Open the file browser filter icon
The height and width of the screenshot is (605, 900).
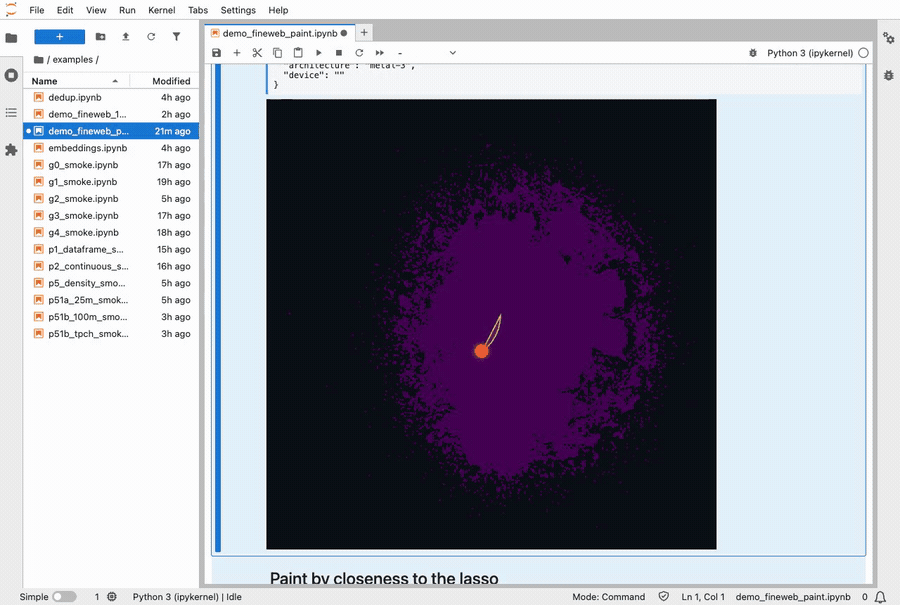pos(176,37)
